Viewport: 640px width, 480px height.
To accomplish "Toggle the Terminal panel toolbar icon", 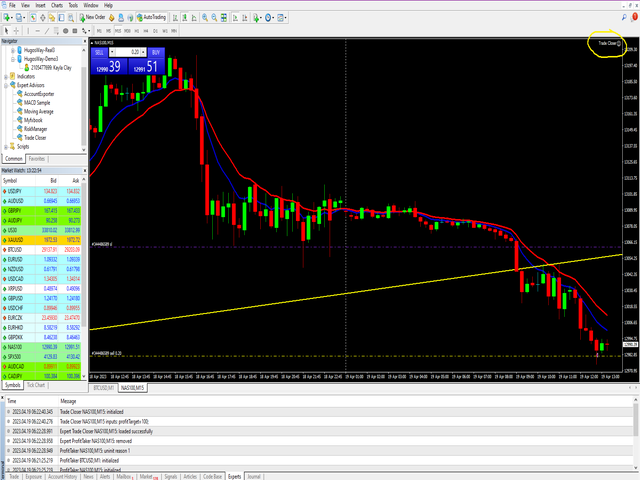I will click(61, 18).
